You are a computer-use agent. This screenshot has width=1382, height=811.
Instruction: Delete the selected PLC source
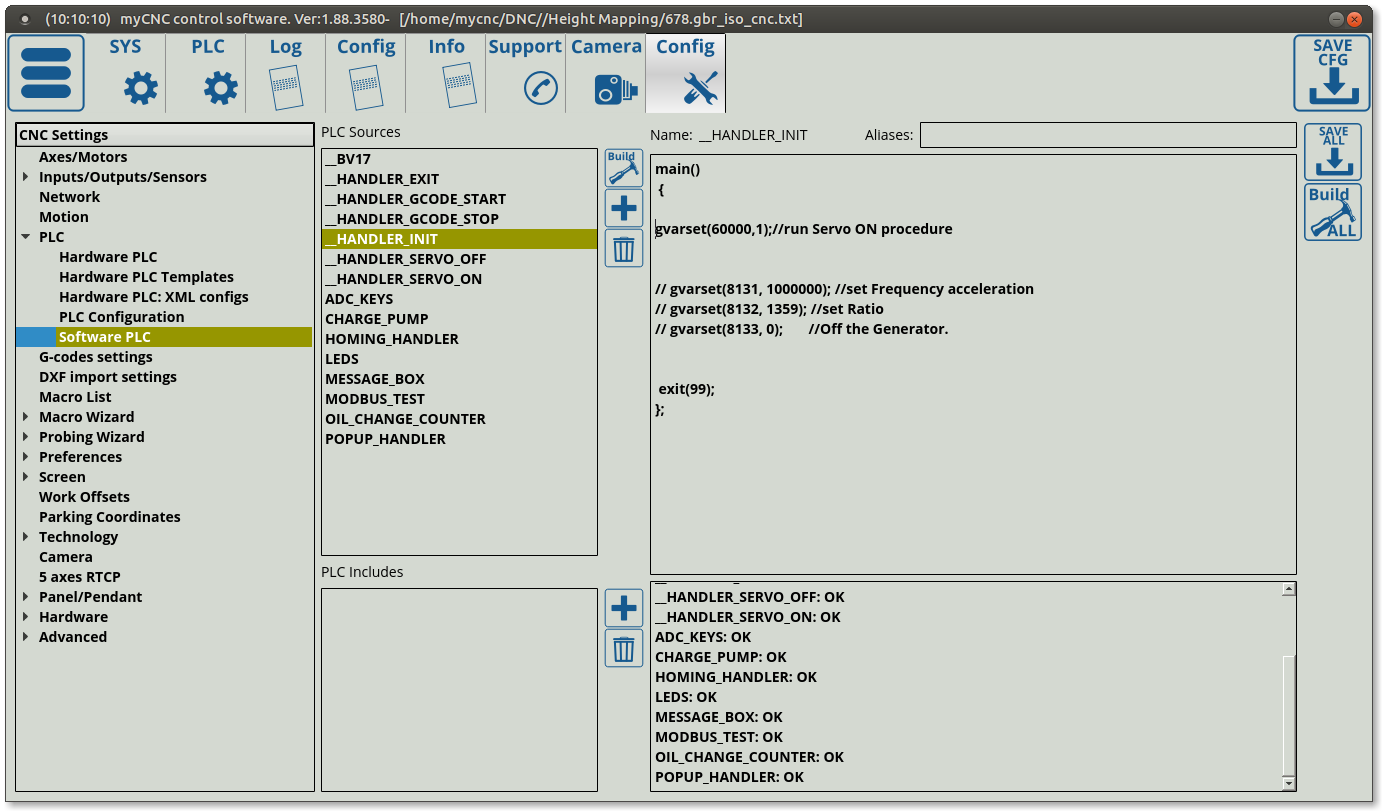[623, 248]
